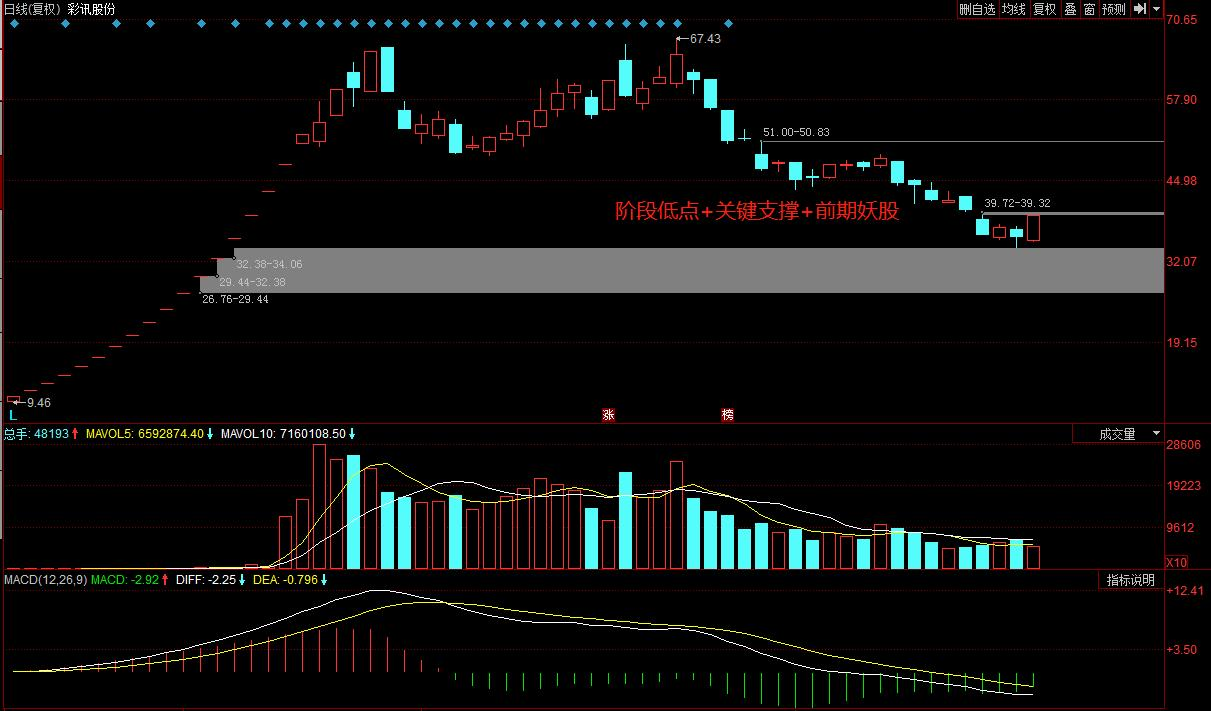Click the red 张 marker icon
1211x711 pixels.
click(x=607, y=414)
